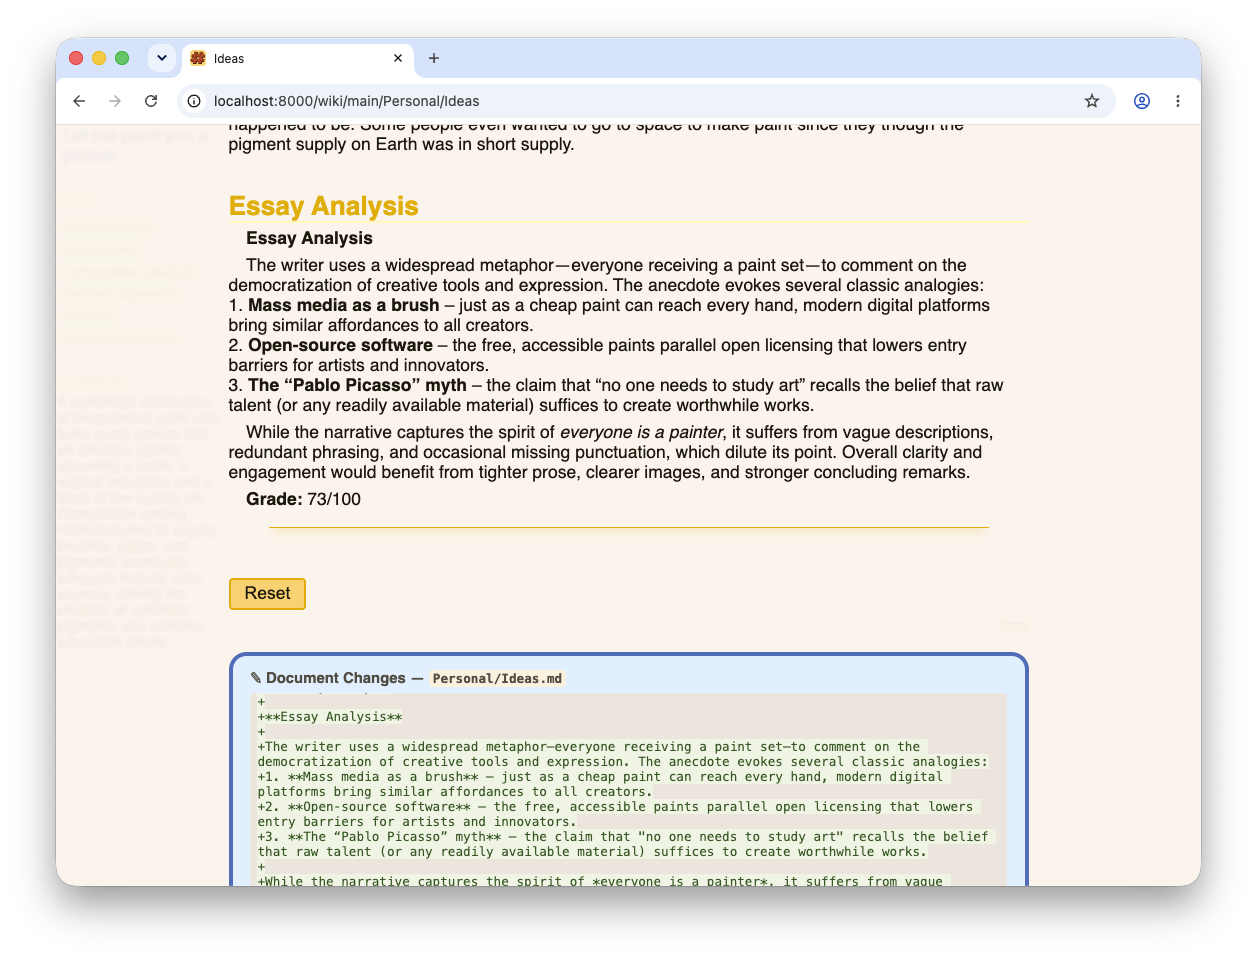
Task: Click the macOS fullscreen green button
Action: (x=122, y=58)
